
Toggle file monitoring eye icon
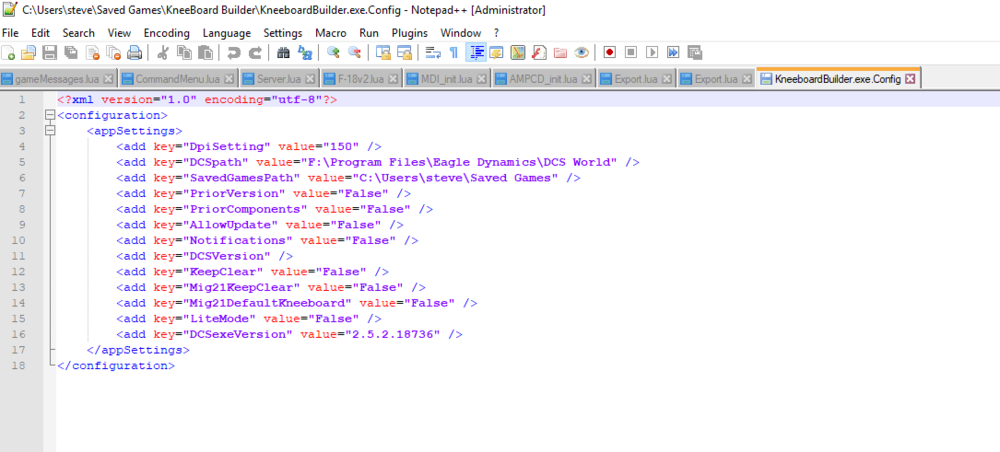581,53
